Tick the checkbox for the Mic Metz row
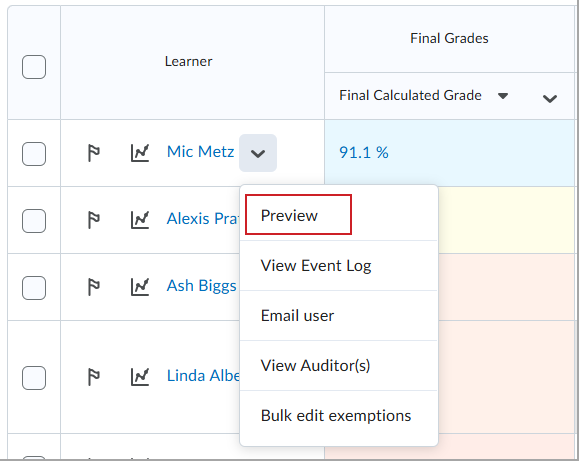Image resolution: width=579 pixels, height=461 pixels. point(34,154)
